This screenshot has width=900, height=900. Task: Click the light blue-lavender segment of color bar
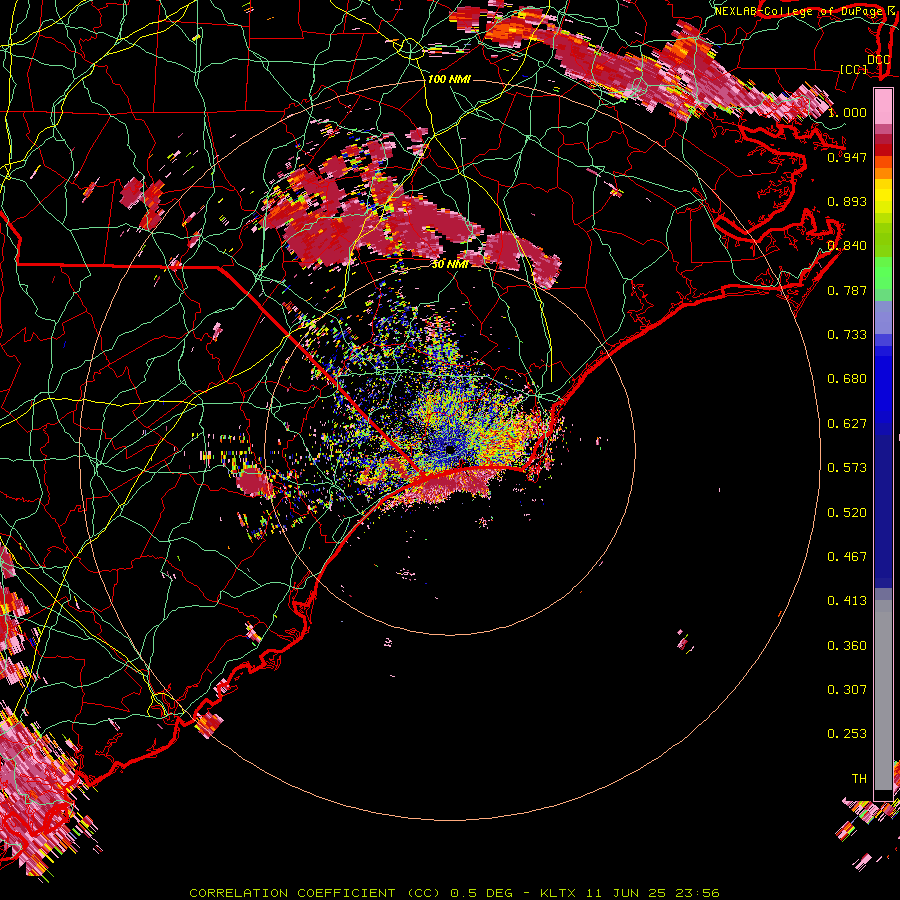tap(883, 317)
